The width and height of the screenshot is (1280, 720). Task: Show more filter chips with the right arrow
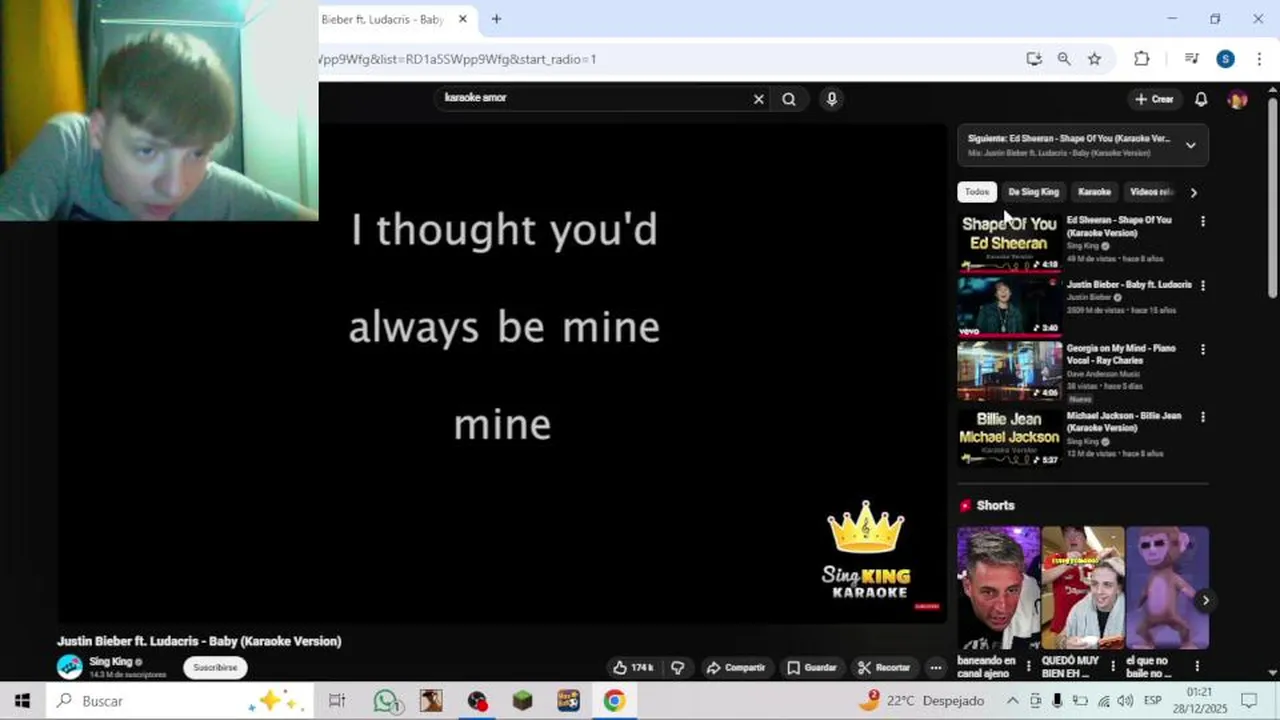coord(1193,192)
